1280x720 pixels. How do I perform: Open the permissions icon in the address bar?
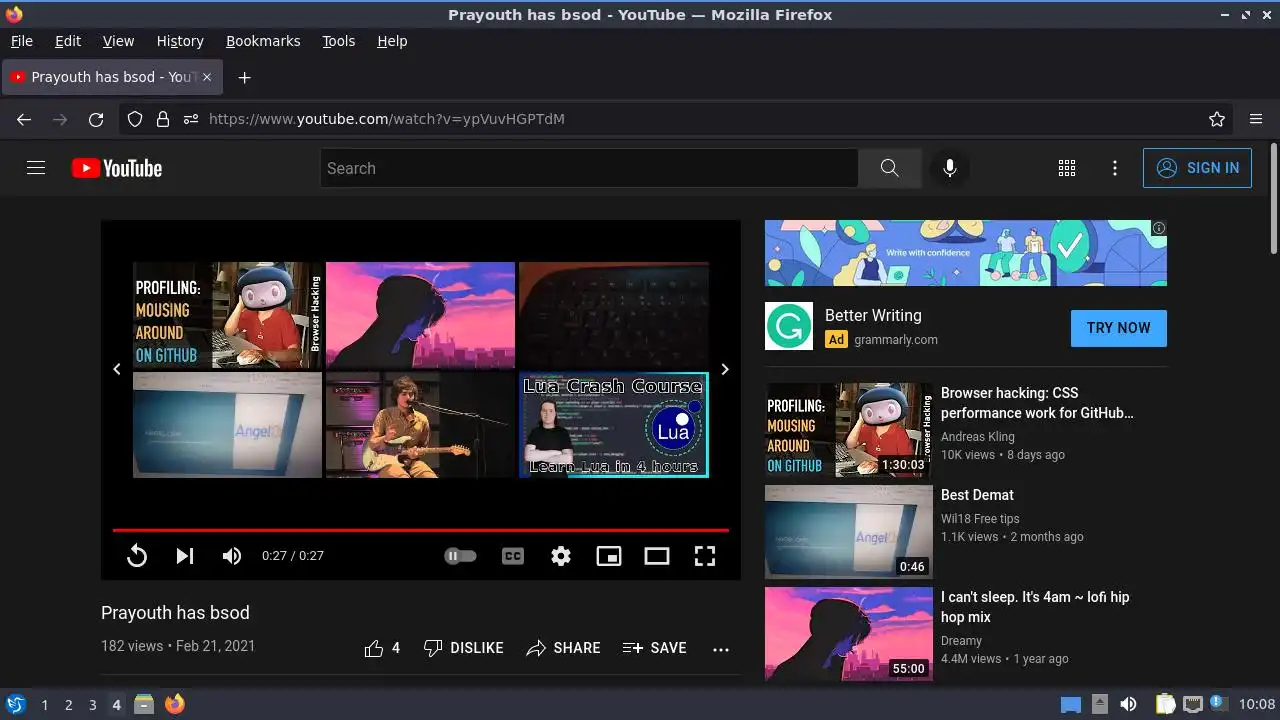point(191,119)
